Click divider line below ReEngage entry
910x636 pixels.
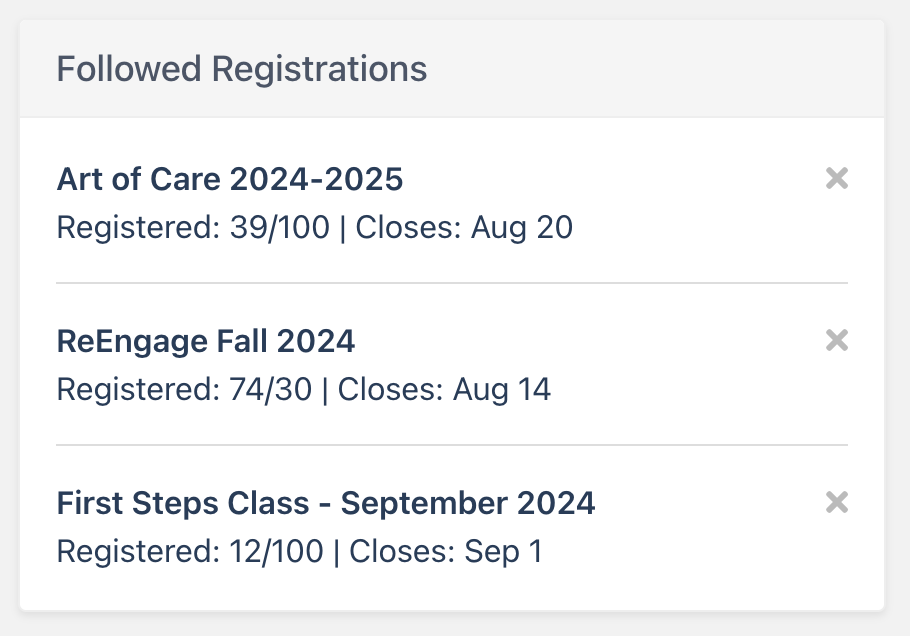point(452,445)
